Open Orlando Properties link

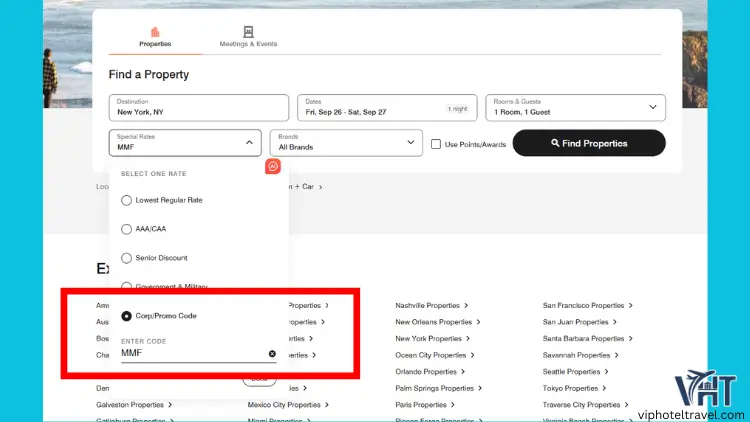tap(430, 372)
